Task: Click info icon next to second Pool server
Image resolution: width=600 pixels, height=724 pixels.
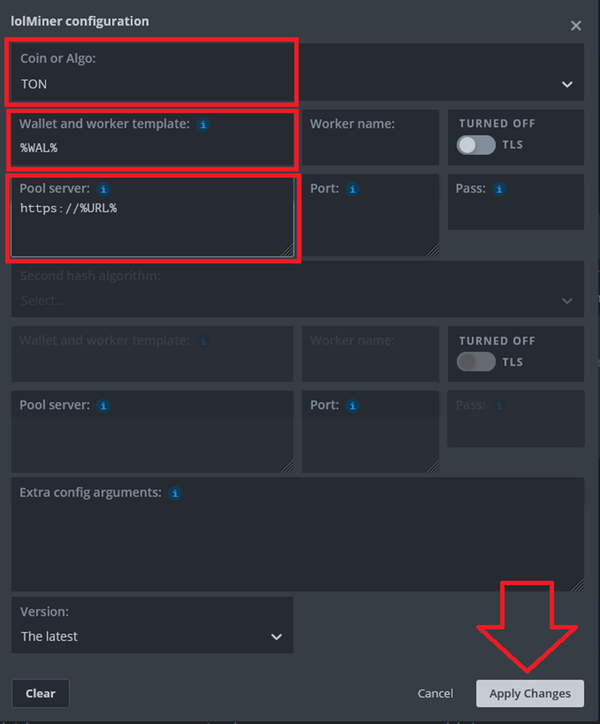Action: click(x=103, y=405)
